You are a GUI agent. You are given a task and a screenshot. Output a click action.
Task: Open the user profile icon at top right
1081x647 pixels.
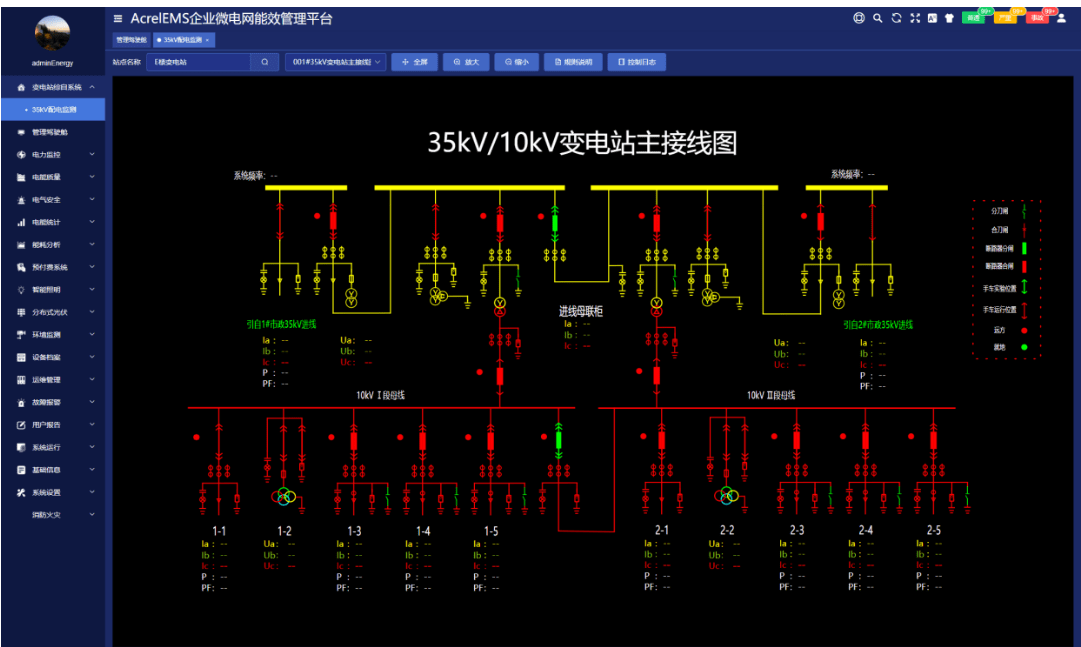[x=1062, y=18]
